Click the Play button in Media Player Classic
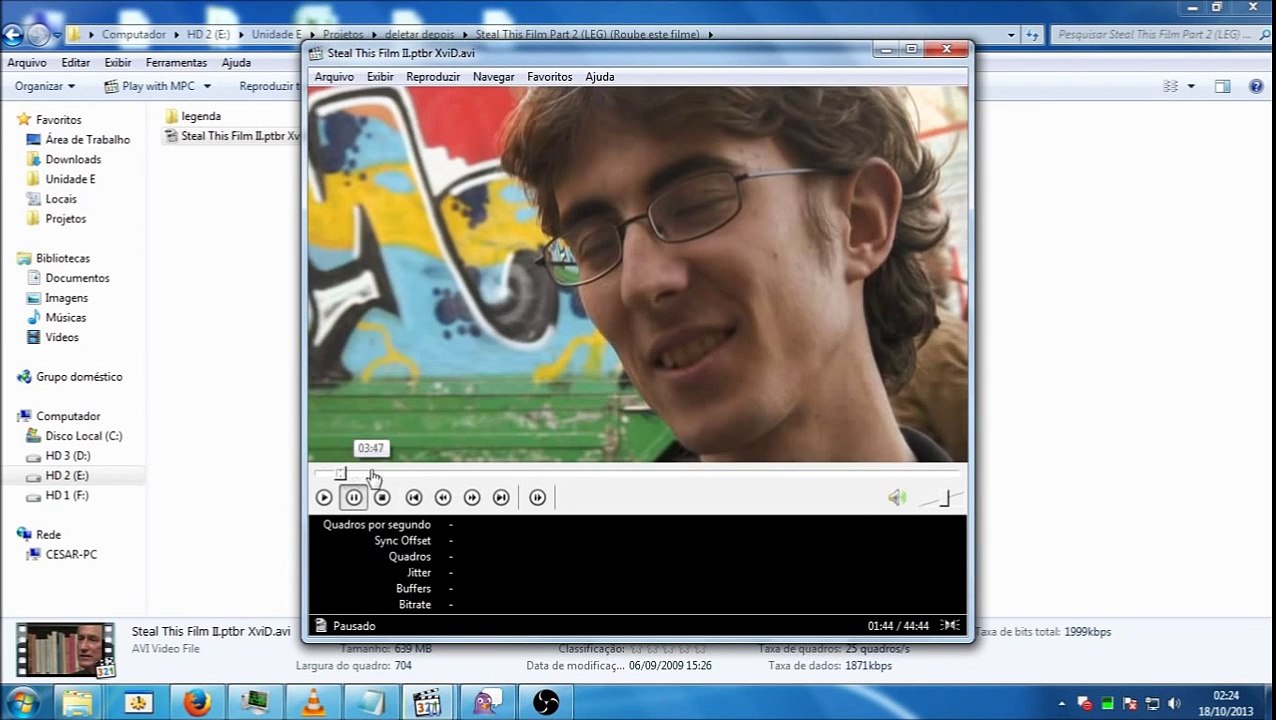The width and height of the screenshot is (1276, 720). pos(324,497)
